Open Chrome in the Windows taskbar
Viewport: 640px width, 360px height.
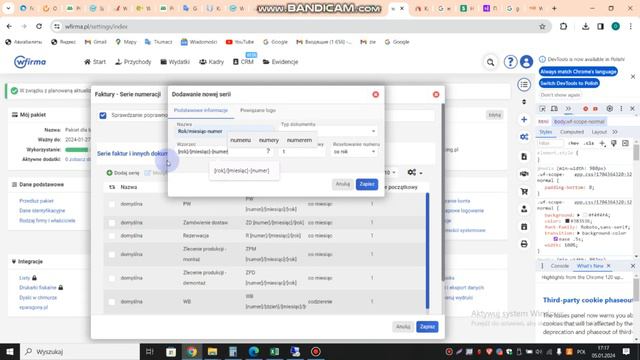[192, 351]
